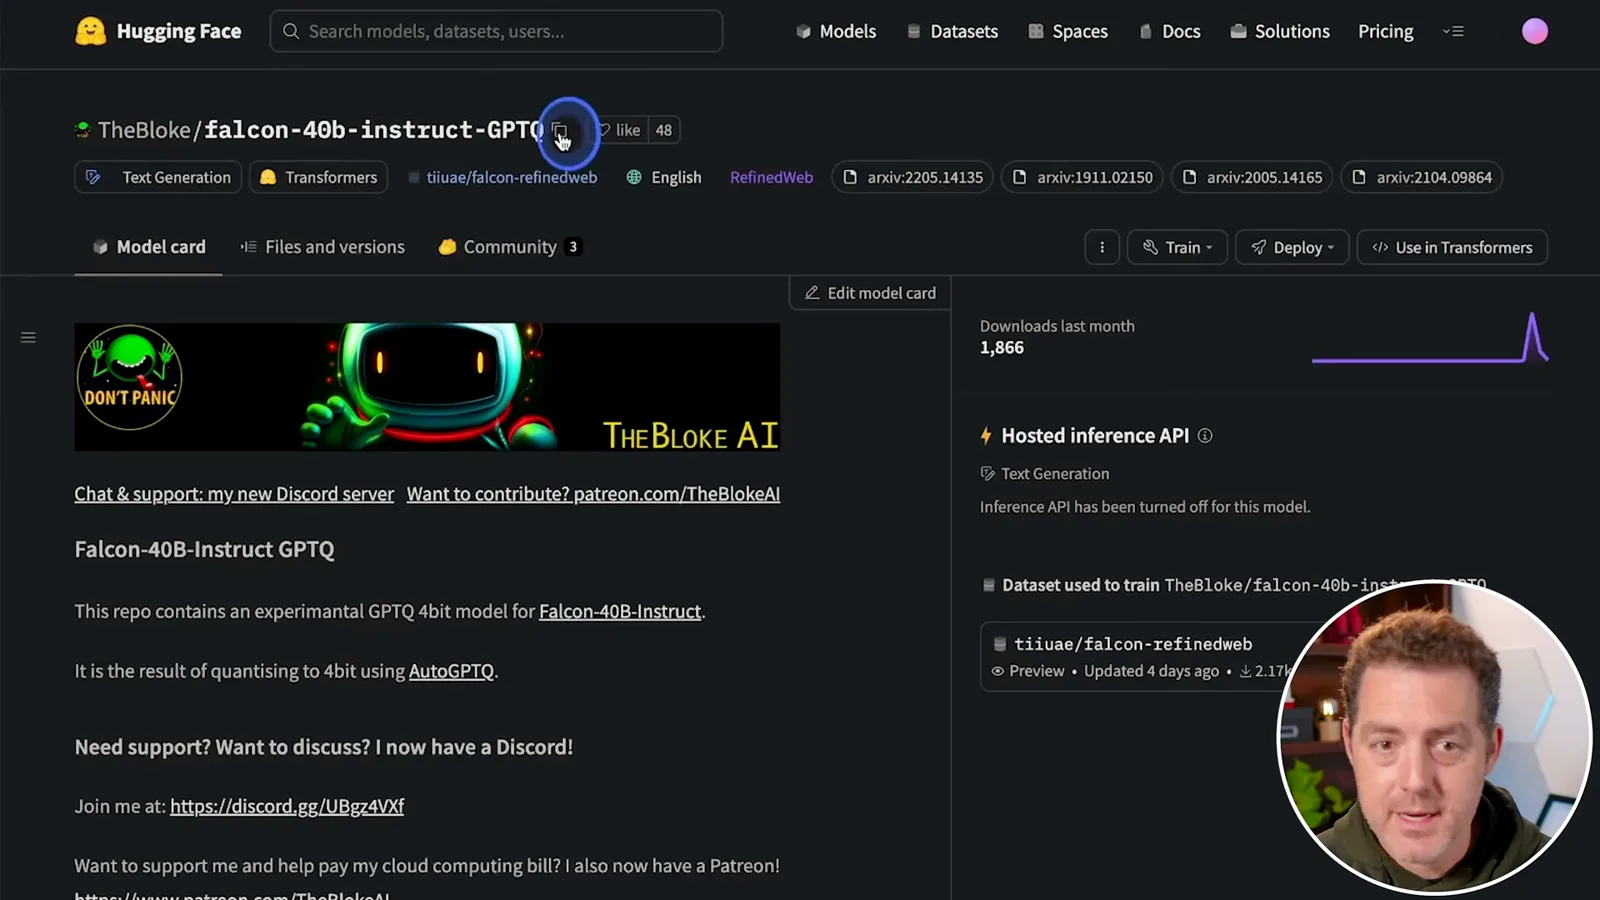This screenshot has width=1600, height=900.
Task: Open Chat & support Discord server link
Action: (x=234, y=494)
